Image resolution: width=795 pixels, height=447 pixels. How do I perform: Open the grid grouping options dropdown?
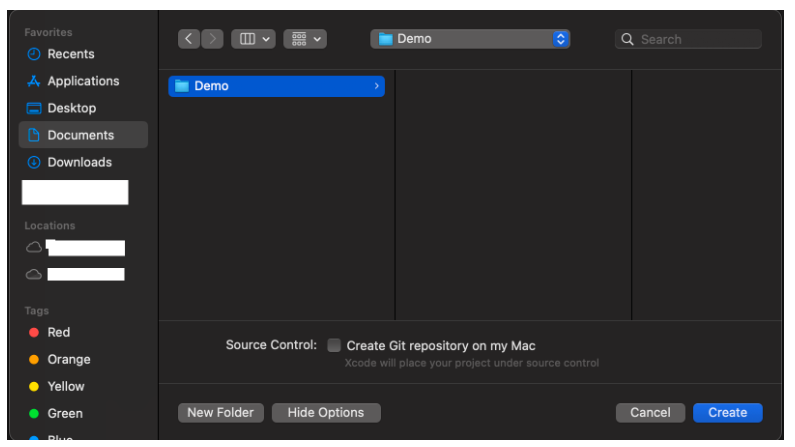[305, 39]
